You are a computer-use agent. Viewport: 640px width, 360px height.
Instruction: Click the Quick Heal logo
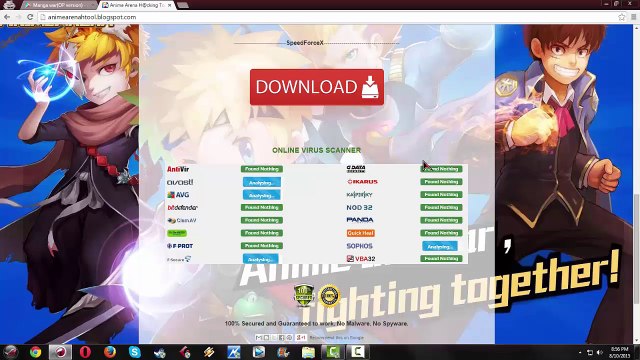360,233
